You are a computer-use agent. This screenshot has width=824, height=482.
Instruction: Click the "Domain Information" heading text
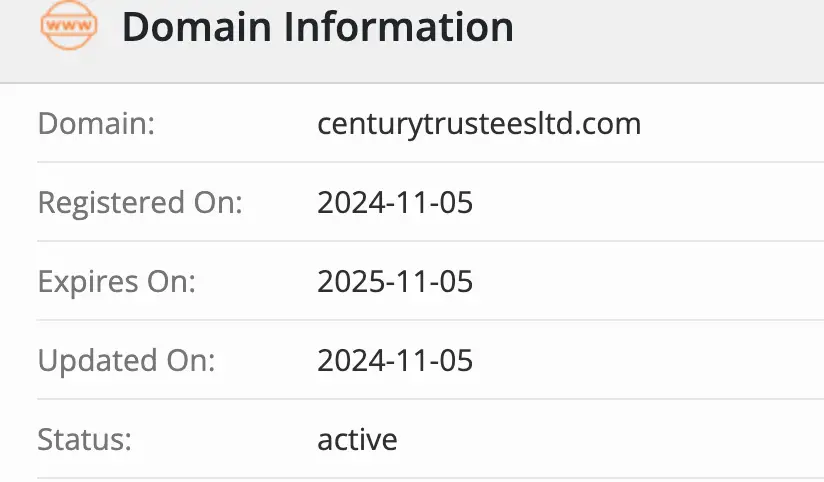pyautogui.click(x=318, y=27)
